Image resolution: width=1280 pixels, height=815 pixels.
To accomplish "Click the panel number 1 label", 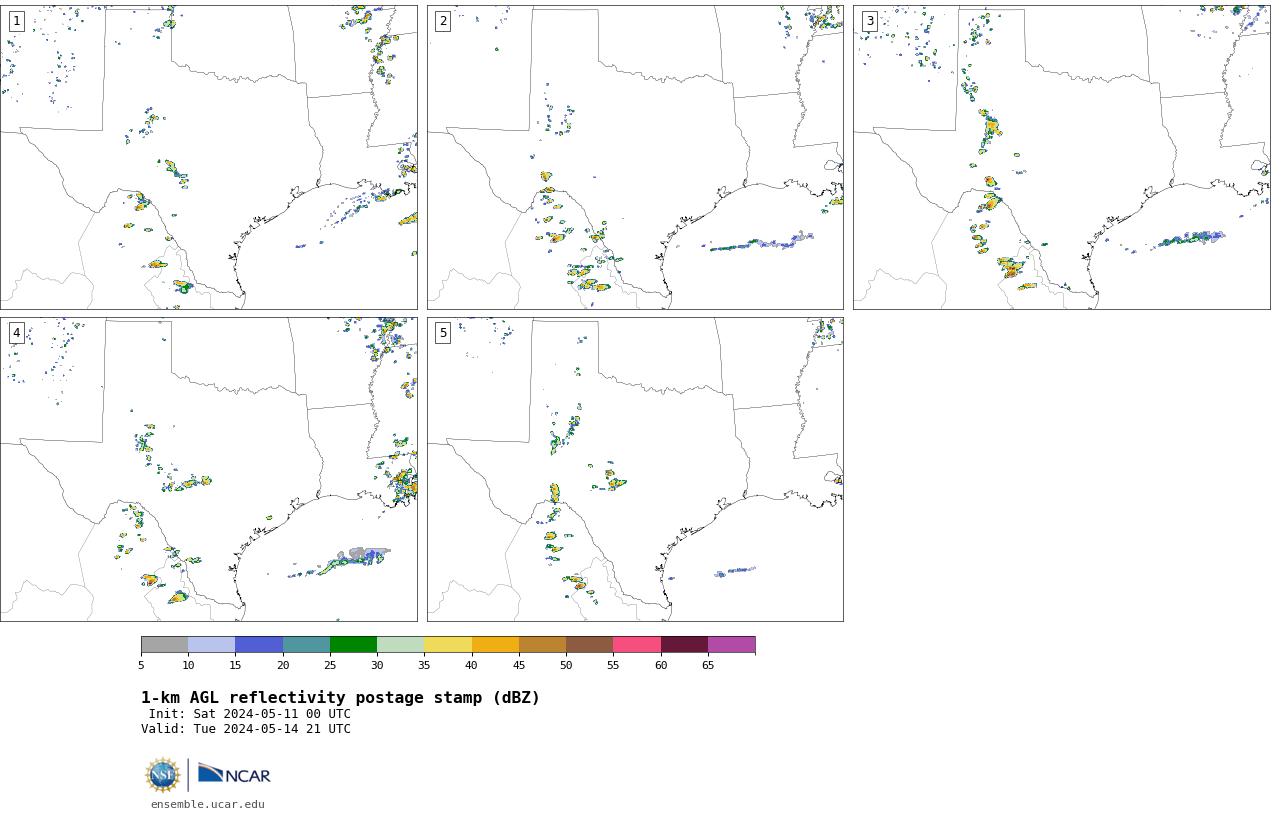I will [x=16, y=21].
